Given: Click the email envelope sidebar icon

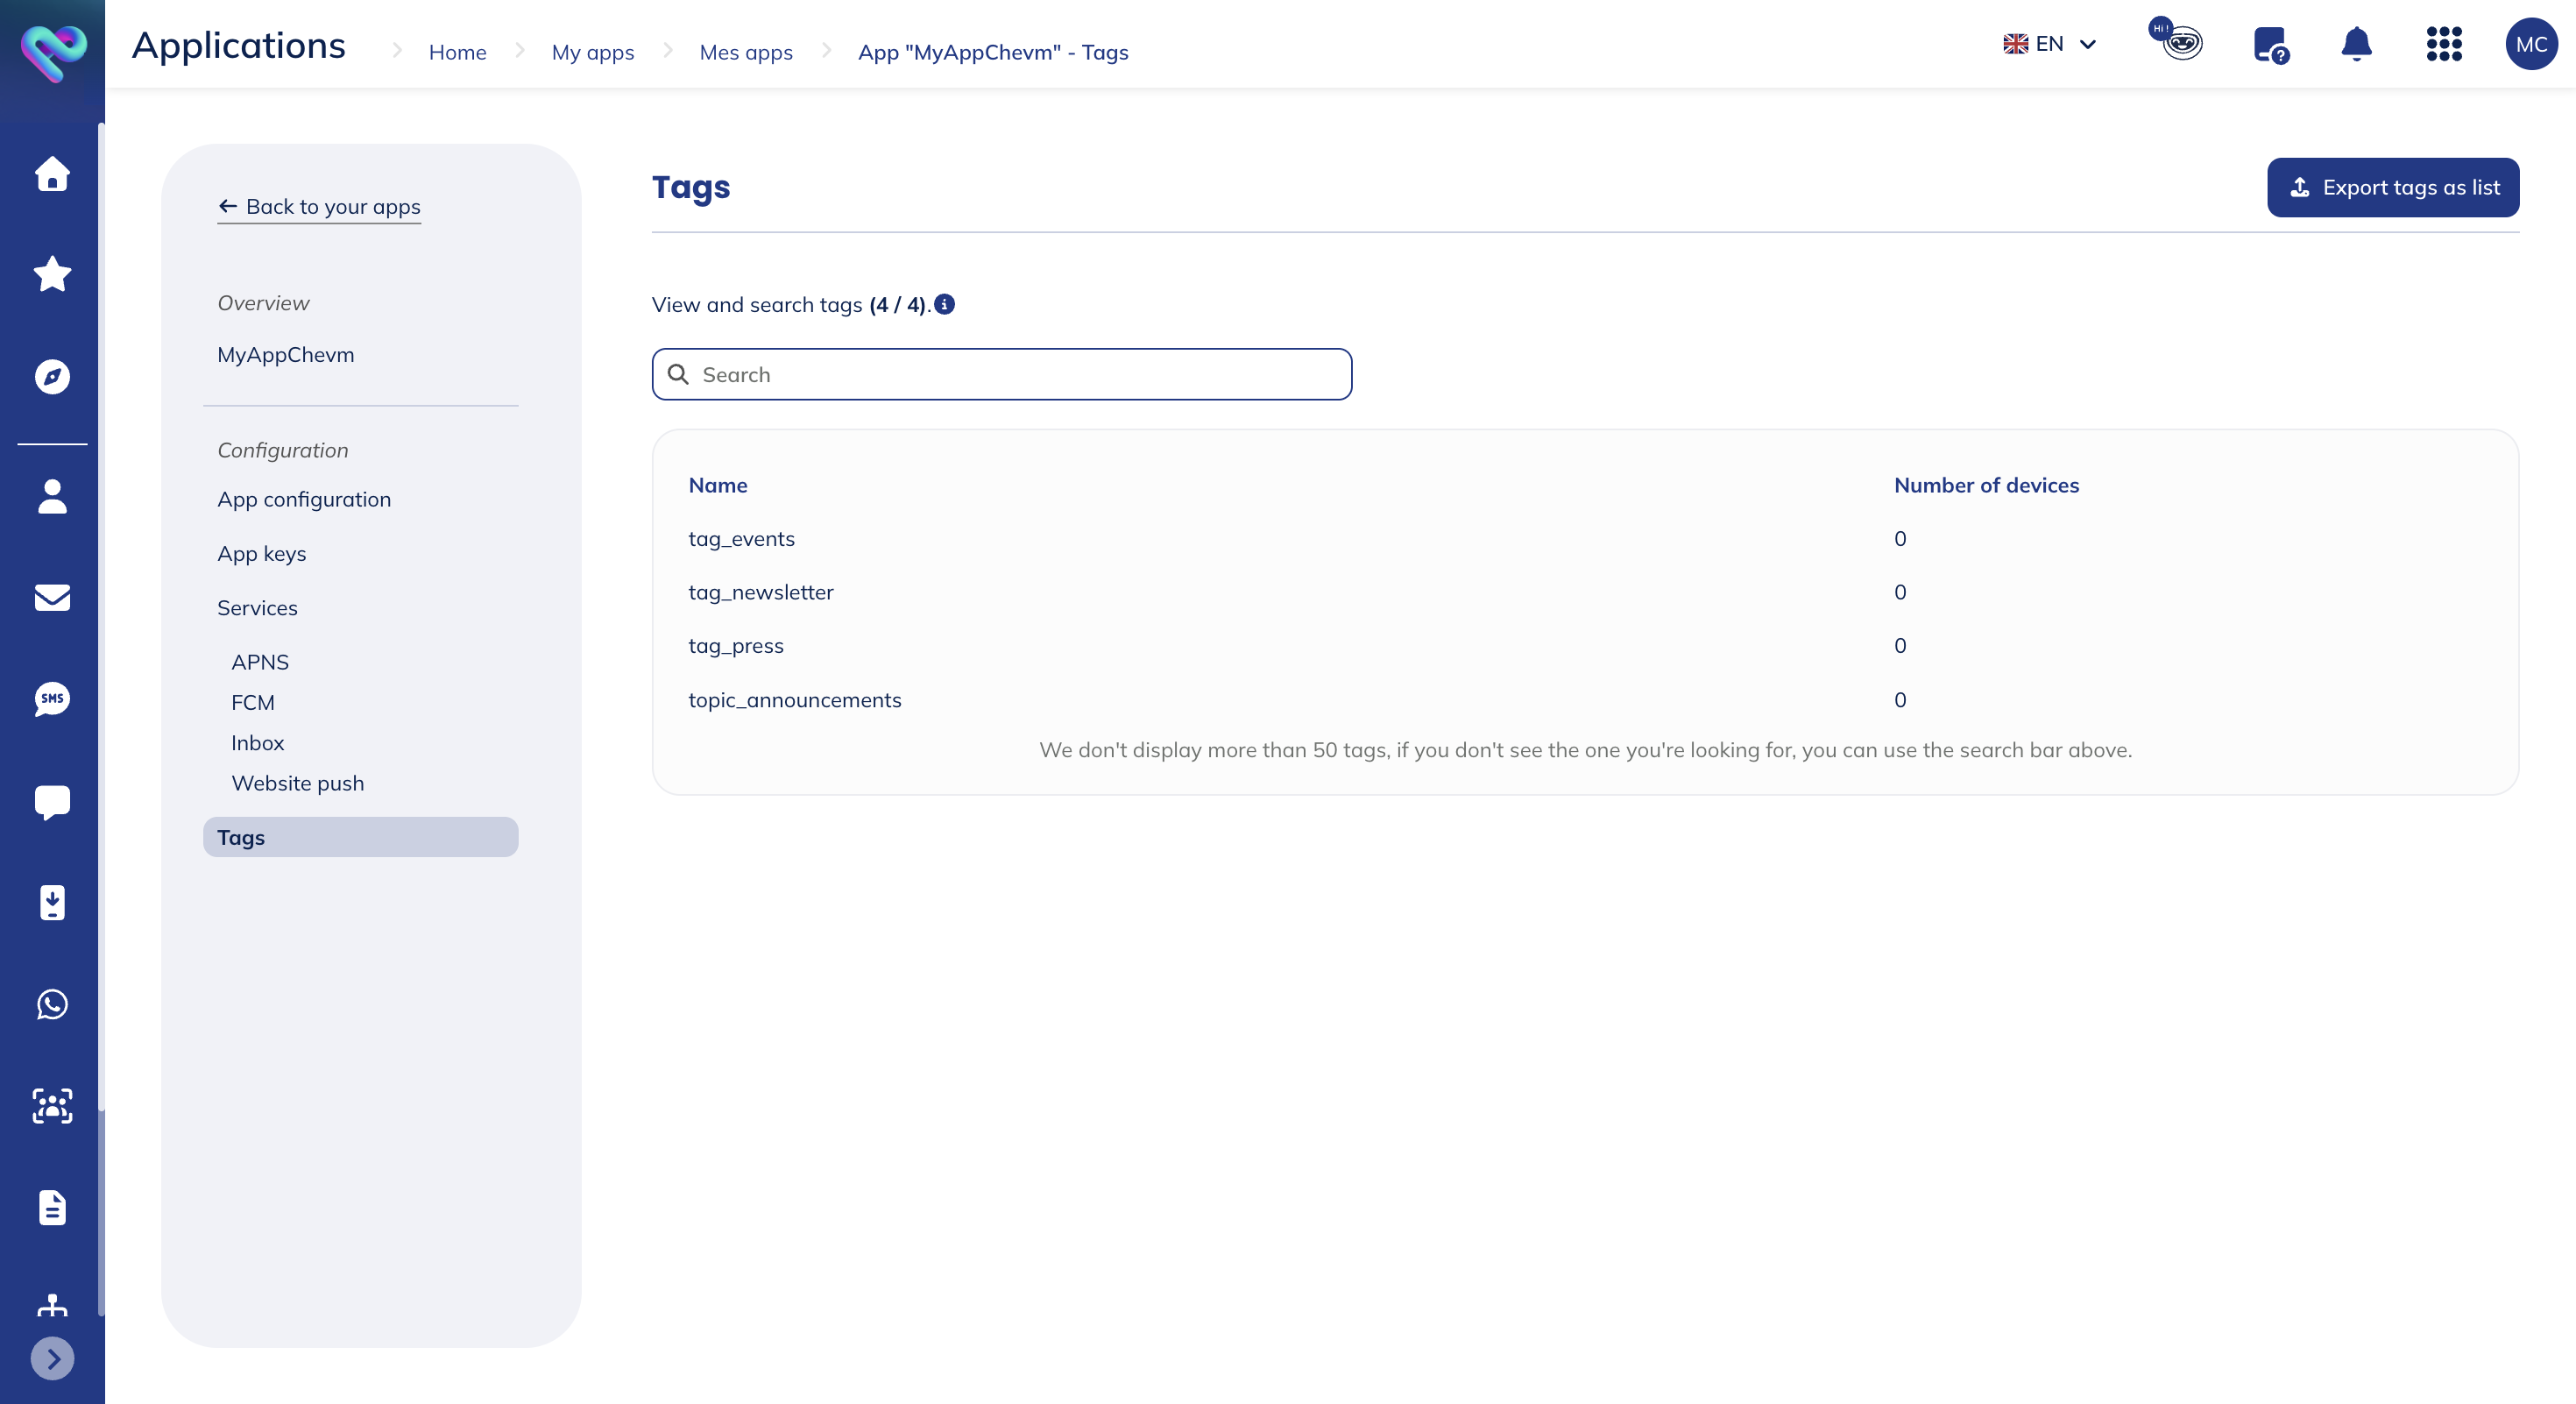Looking at the screenshot, I should tap(52, 597).
